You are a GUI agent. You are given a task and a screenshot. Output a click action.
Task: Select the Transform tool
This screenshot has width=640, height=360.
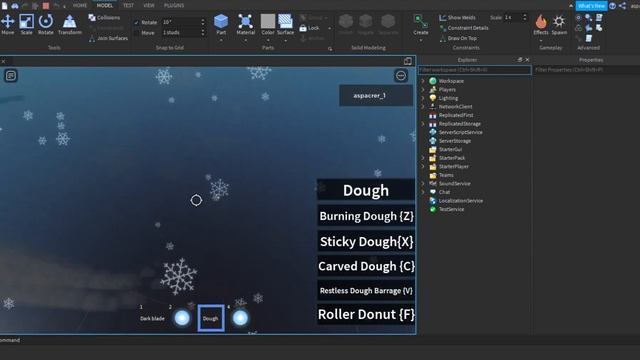(70, 24)
